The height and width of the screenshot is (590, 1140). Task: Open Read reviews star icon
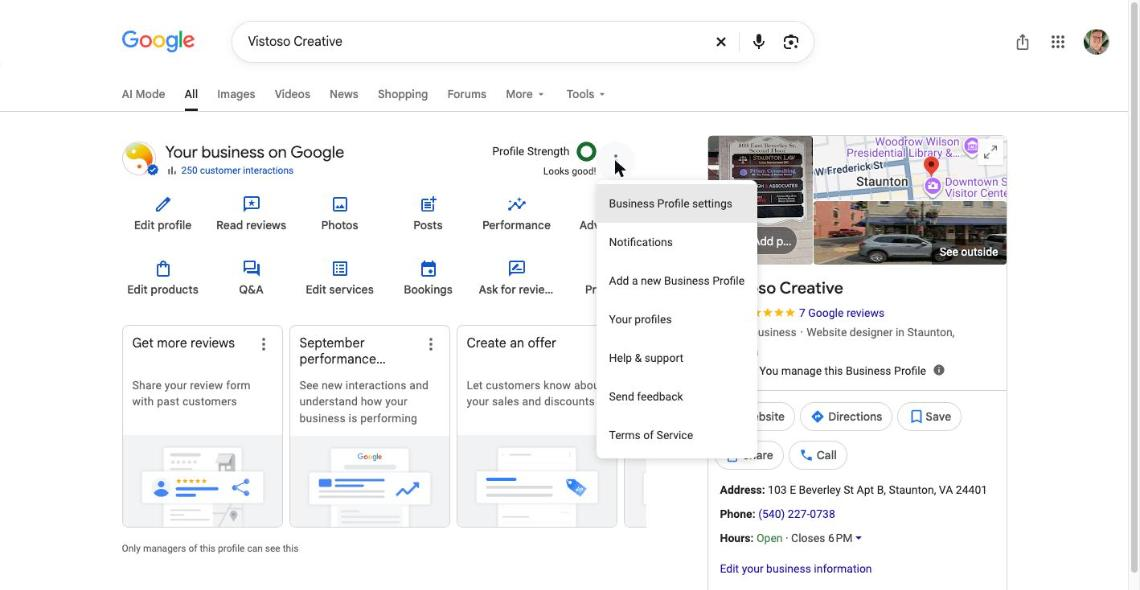pos(251,204)
